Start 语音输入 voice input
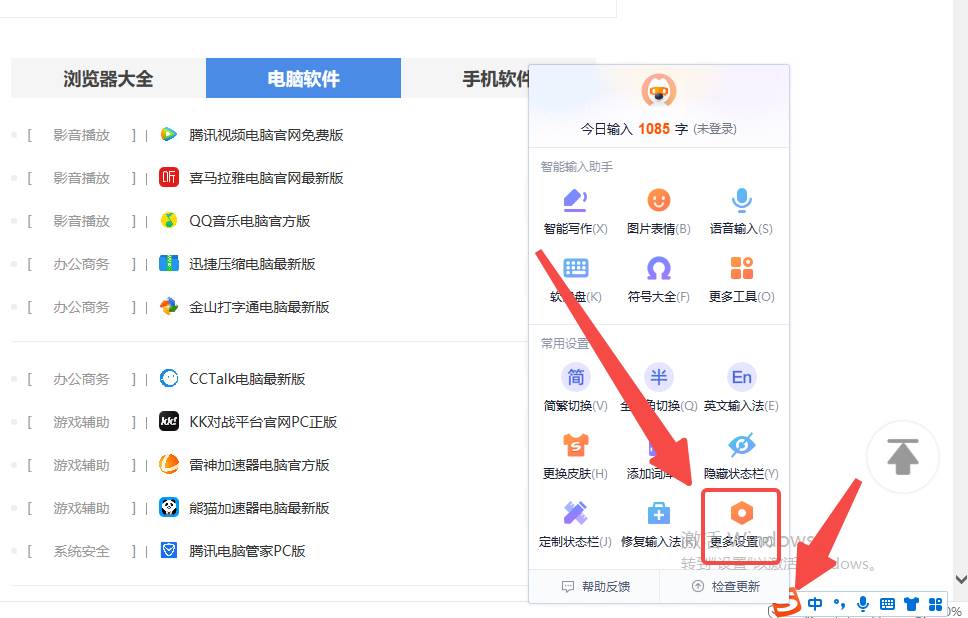The width and height of the screenshot is (968, 618). tap(741, 212)
